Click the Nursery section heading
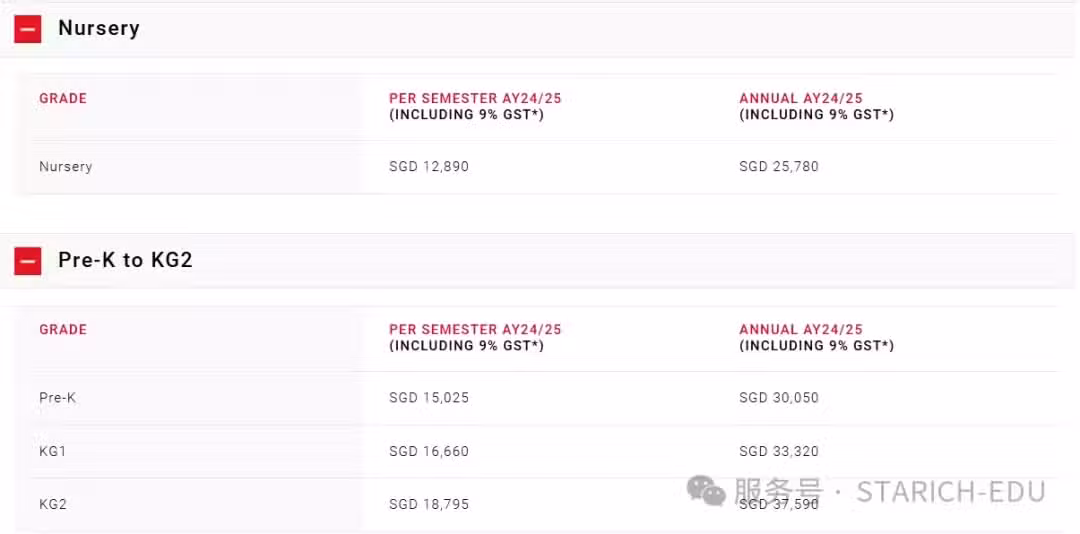Image resolution: width=1080 pixels, height=534 pixels. point(99,28)
